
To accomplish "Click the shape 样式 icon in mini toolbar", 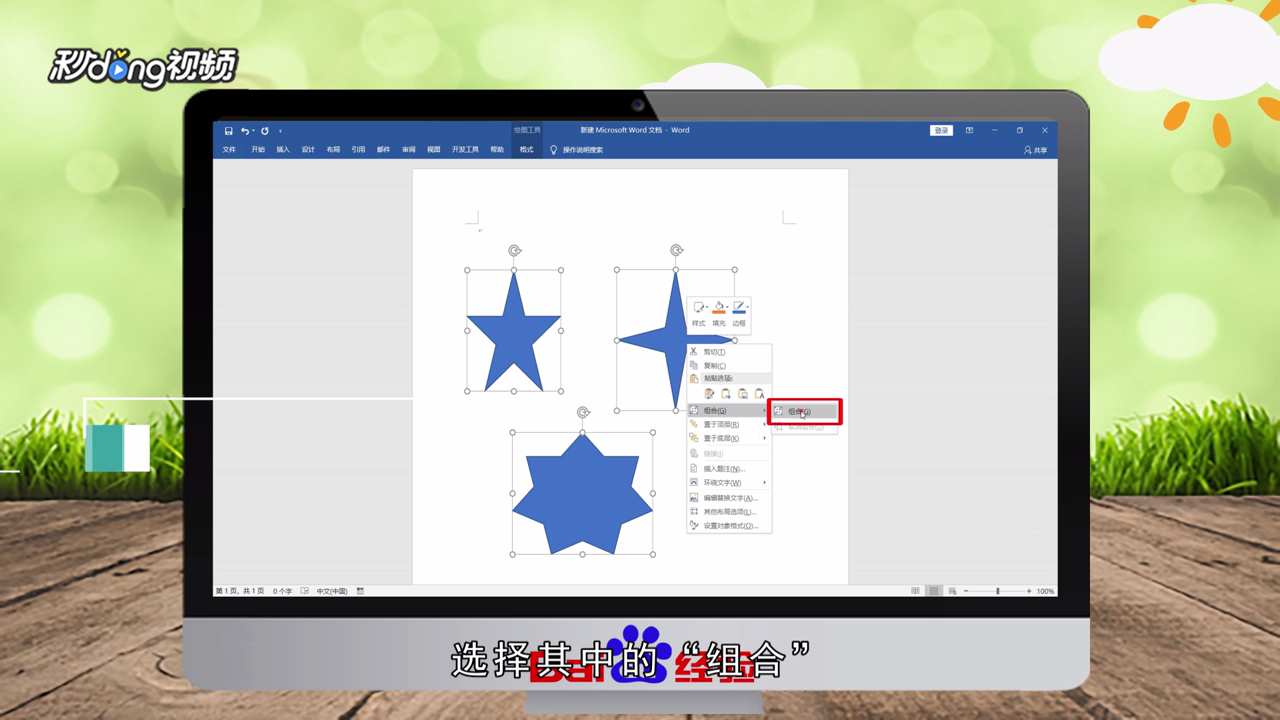I will tap(698, 308).
